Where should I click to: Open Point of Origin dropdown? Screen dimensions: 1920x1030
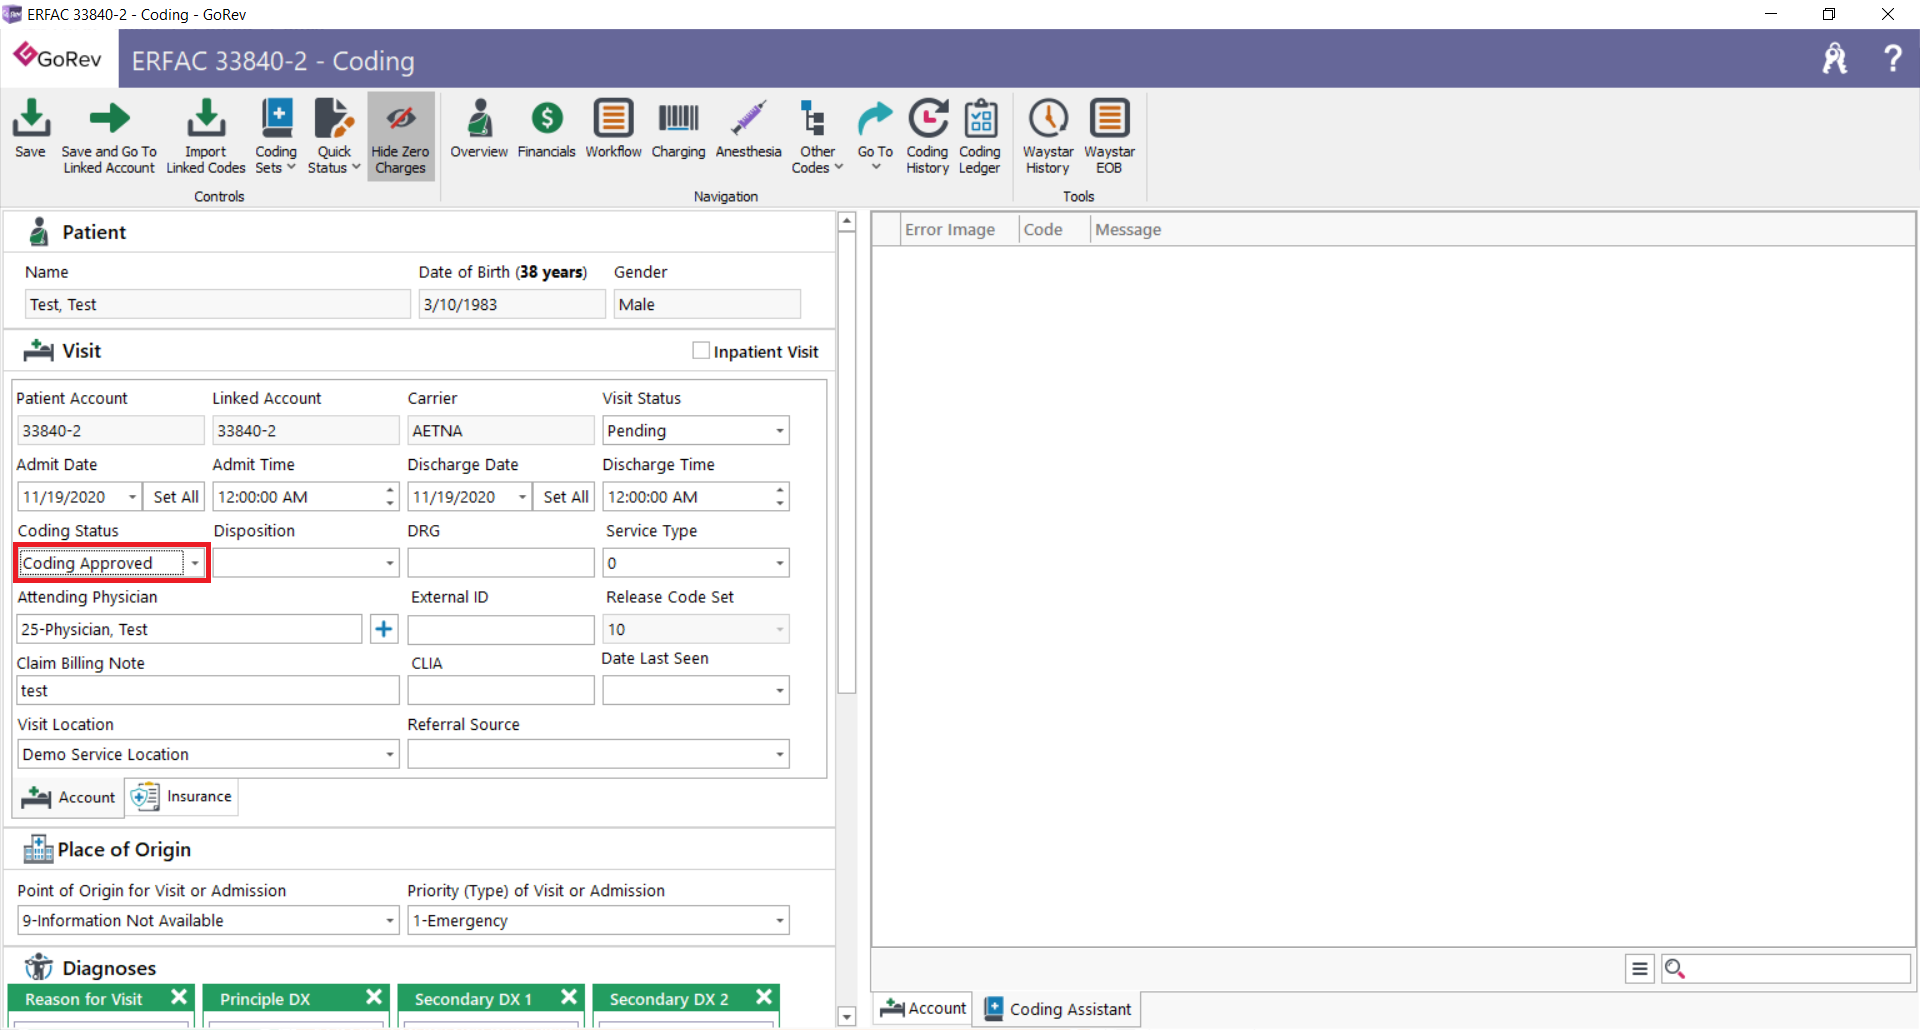tap(390, 921)
